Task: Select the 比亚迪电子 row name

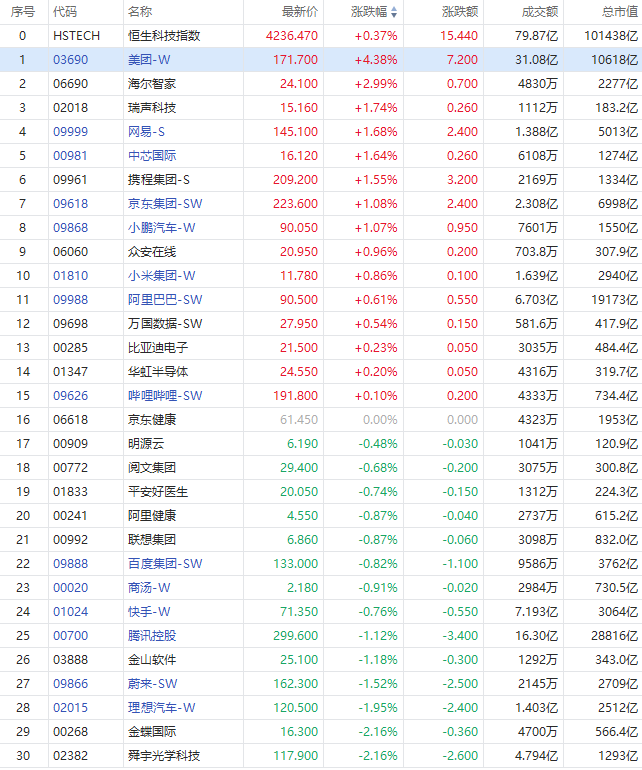Action: (158, 348)
